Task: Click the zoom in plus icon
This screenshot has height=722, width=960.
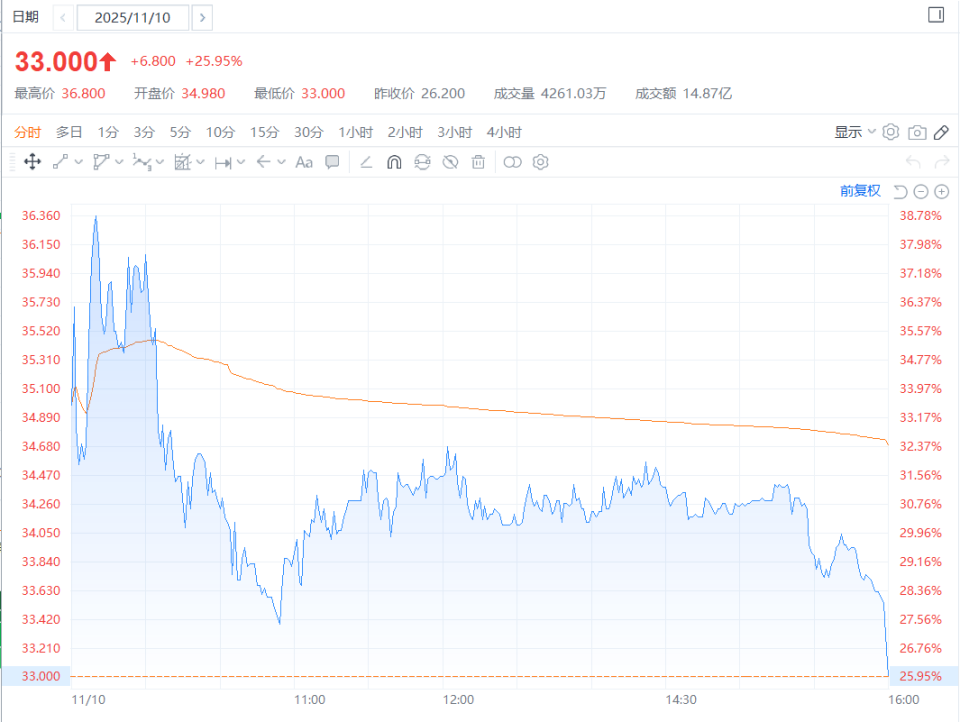Action: coord(941,191)
